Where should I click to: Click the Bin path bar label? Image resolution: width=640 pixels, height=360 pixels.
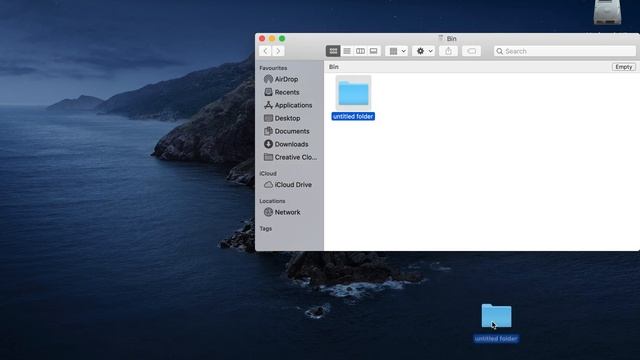tap(334, 67)
